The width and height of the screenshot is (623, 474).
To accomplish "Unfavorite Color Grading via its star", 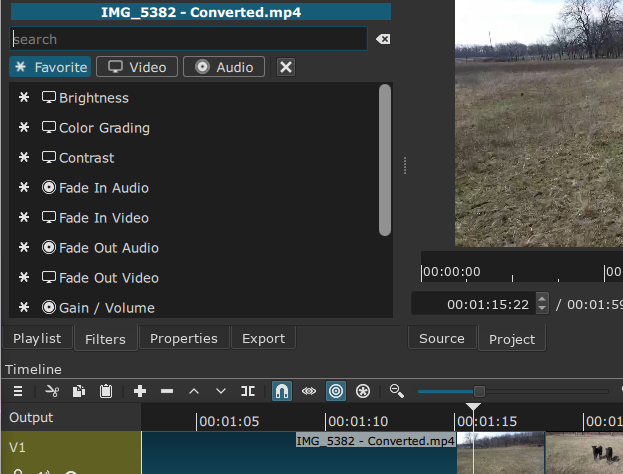I will click(x=24, y=127).
